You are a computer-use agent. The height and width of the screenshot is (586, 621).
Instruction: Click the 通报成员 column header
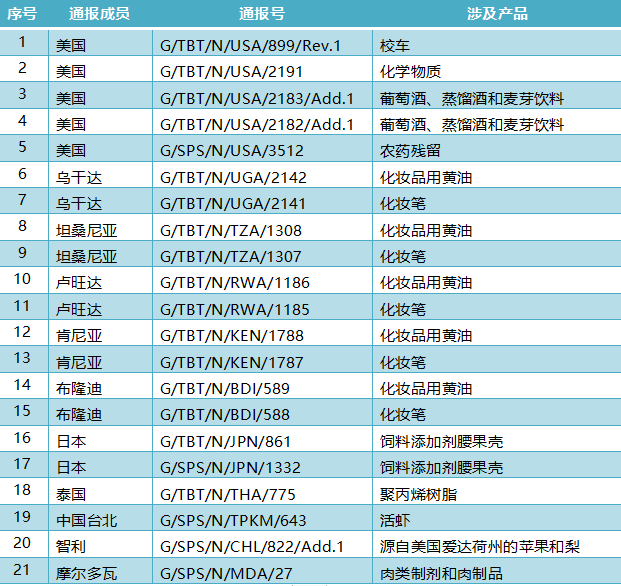click(x=99, y=13)
